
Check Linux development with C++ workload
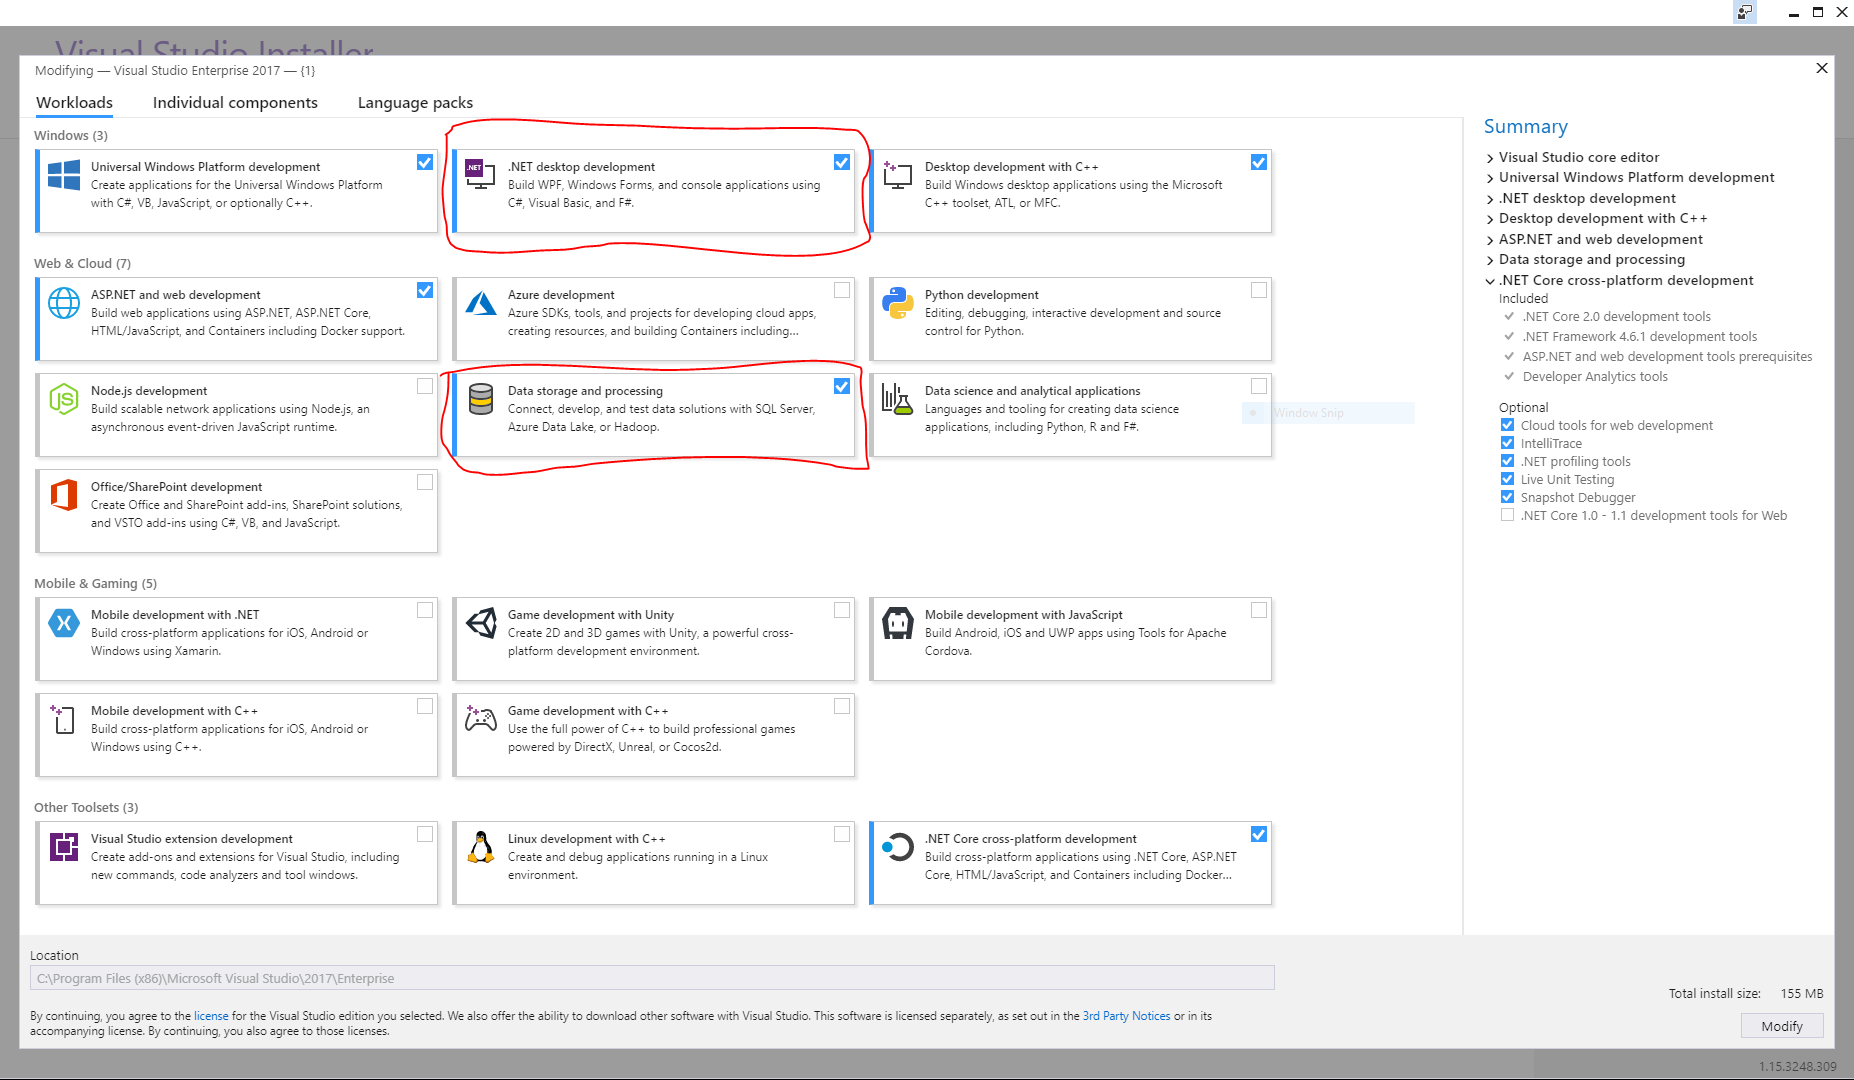(842, 834)
